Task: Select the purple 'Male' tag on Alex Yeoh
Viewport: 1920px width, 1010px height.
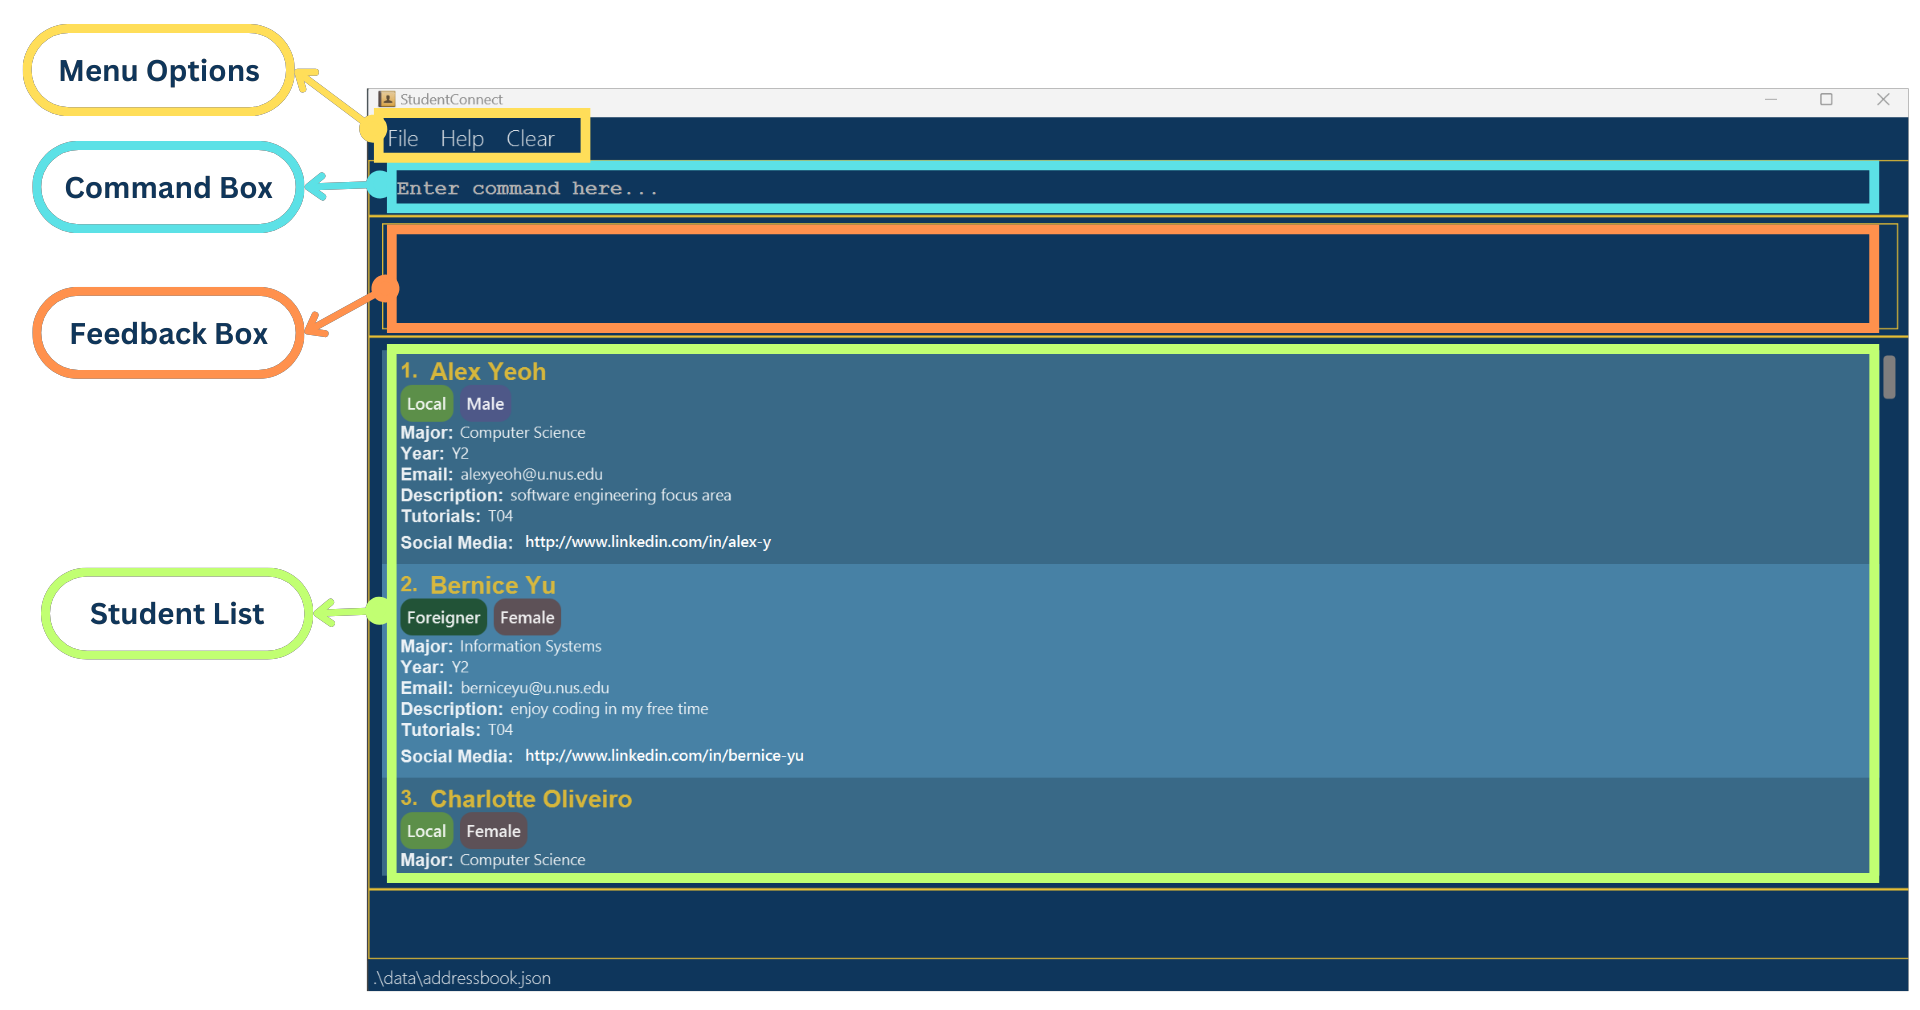Action: coord(485,403)
